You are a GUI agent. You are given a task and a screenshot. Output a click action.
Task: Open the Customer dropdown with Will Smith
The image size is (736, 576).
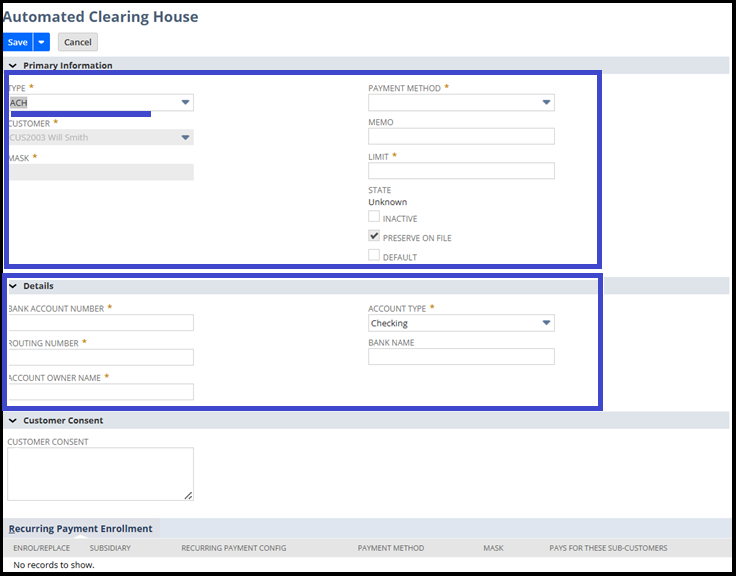[x=101, y=137]
